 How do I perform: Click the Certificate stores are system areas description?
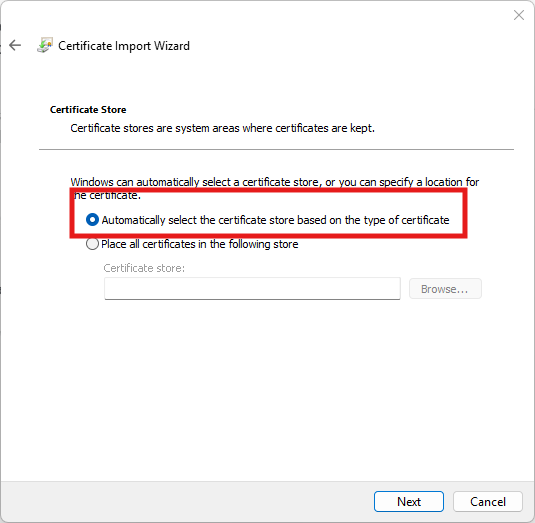click(x=222, y=128)
